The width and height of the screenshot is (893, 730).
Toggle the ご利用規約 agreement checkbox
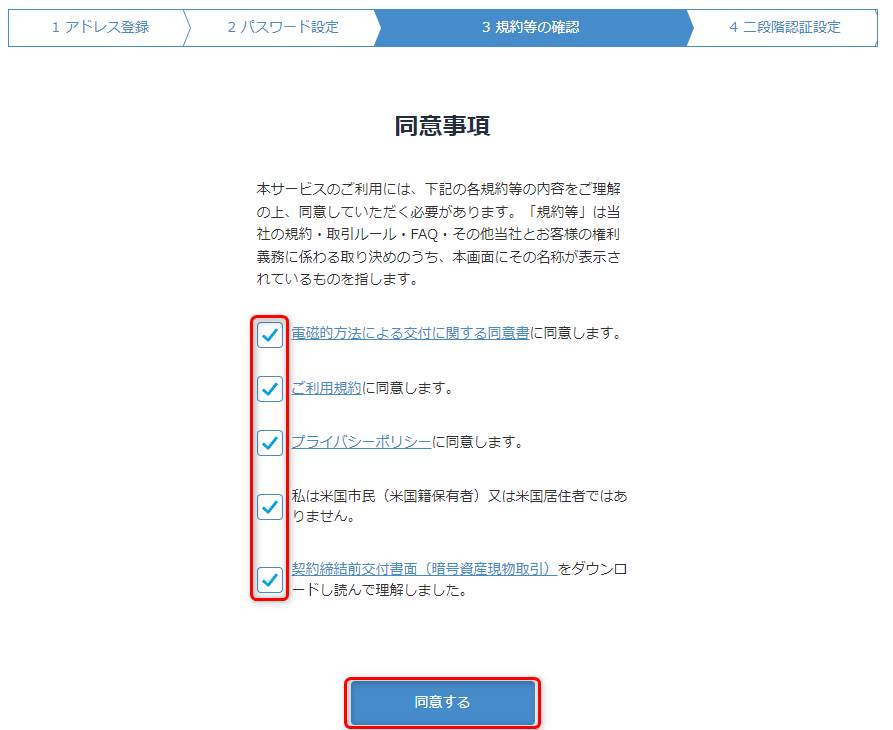pos(270,389)
